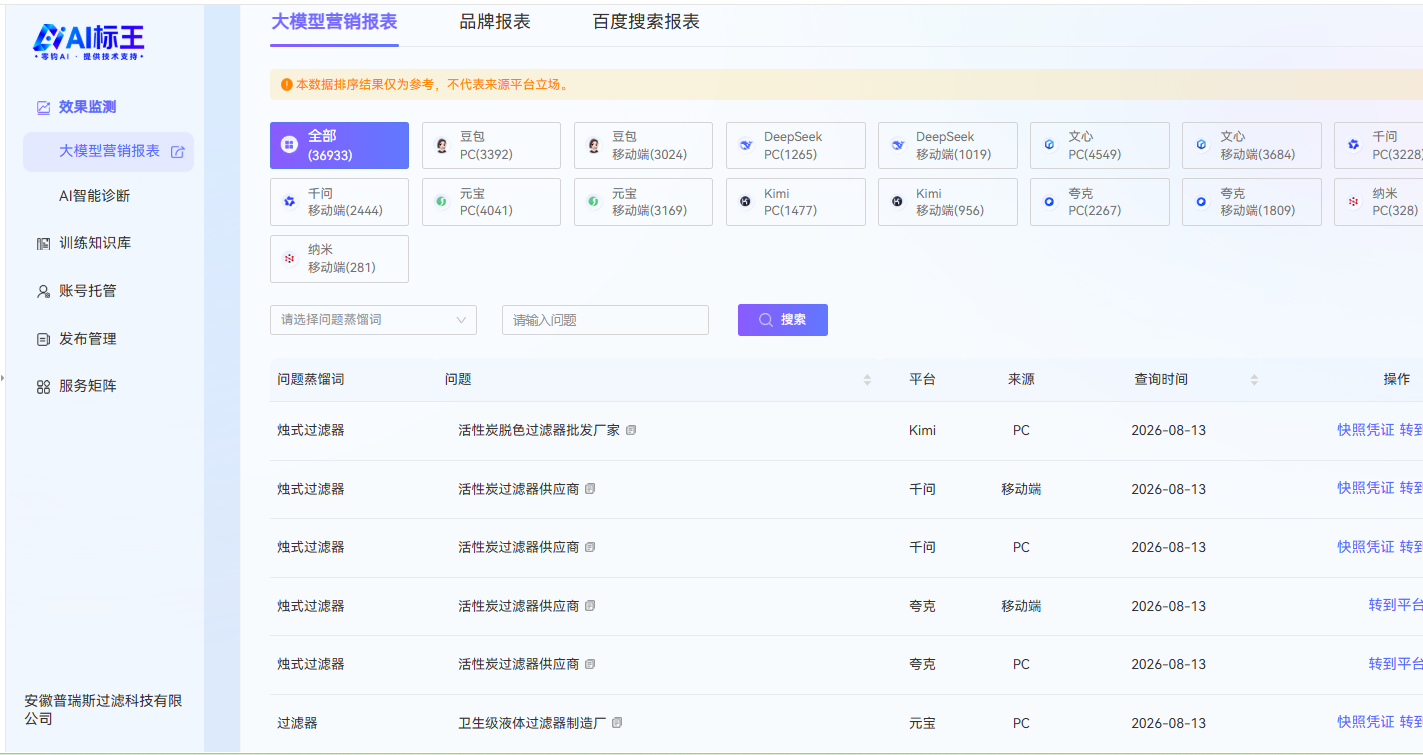Viewport: 1423px width, 755px height.
Task: Click the 文心 PC logo icon
Action: click(x=1049, y=145)
